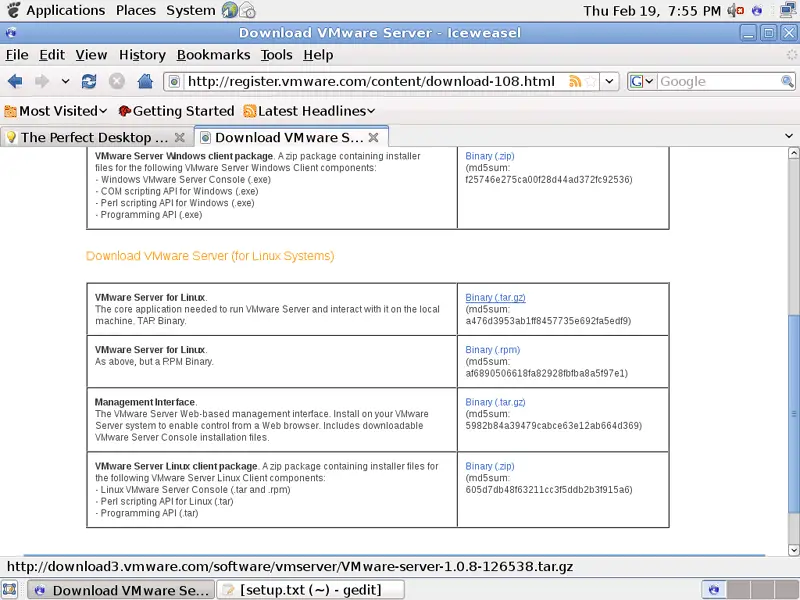This screenshot has width=800, height=600.
Task: Click 'Perl scripting API for Linux (.tar)' line
Action: pos(164,502)
